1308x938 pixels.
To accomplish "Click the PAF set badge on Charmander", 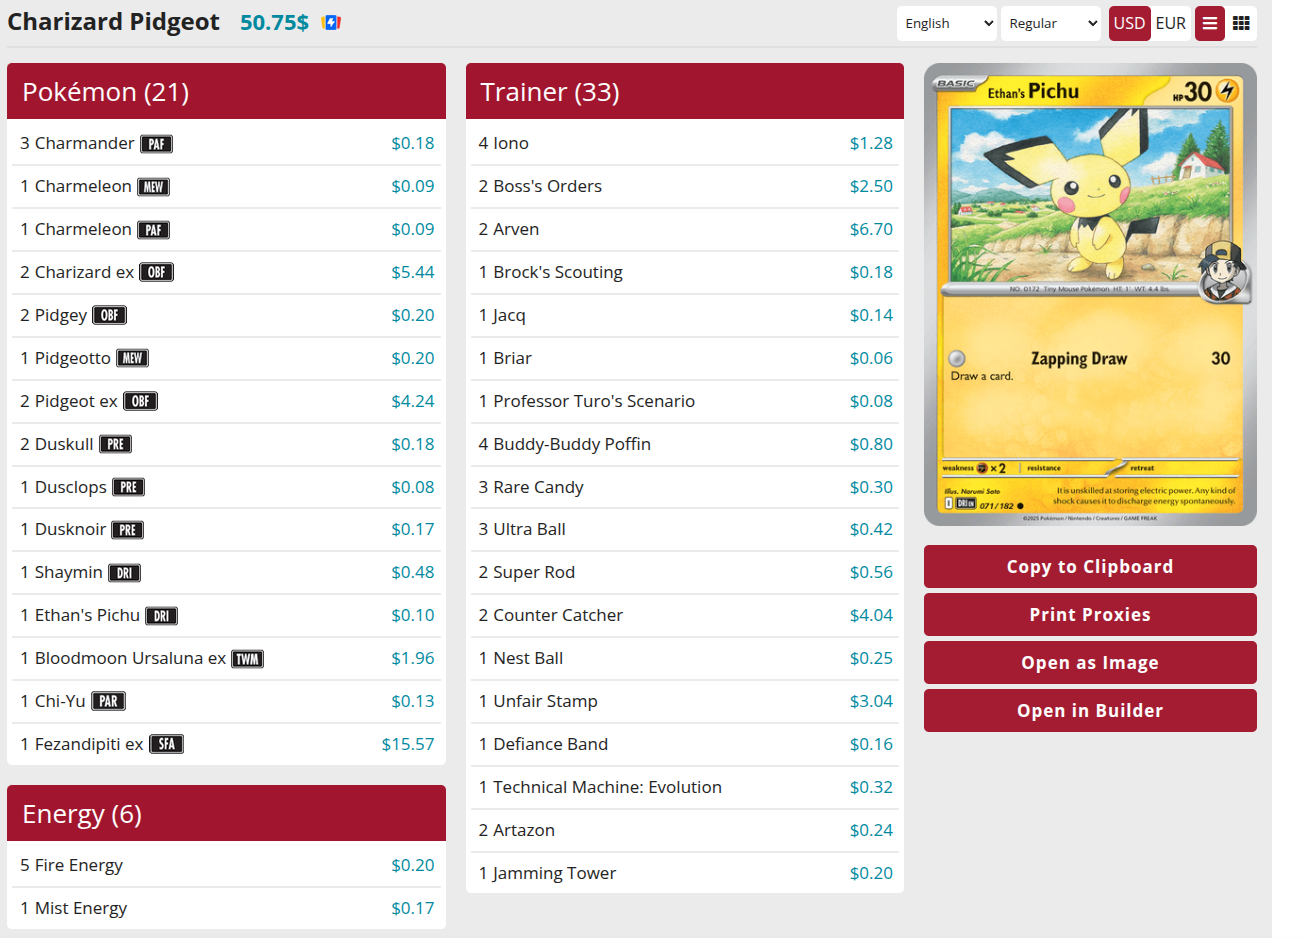I will tap(156, 144).
